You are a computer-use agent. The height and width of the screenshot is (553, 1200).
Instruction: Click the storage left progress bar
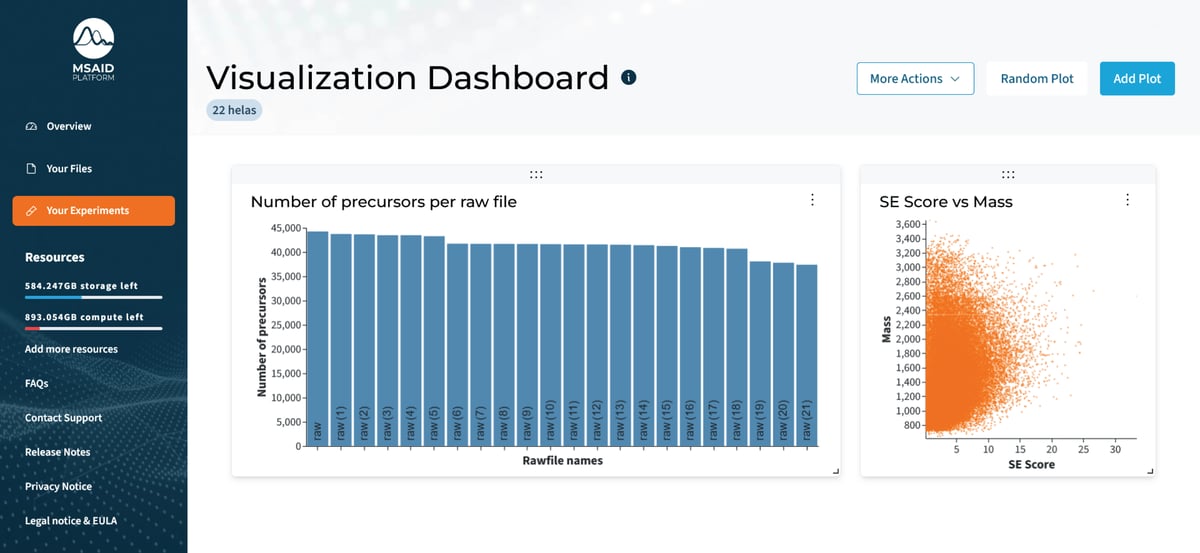click(93, 297)
